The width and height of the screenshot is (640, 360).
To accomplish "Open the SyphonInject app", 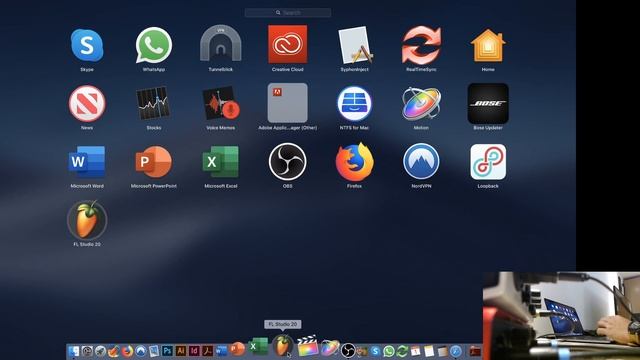I will click(355, 45).
